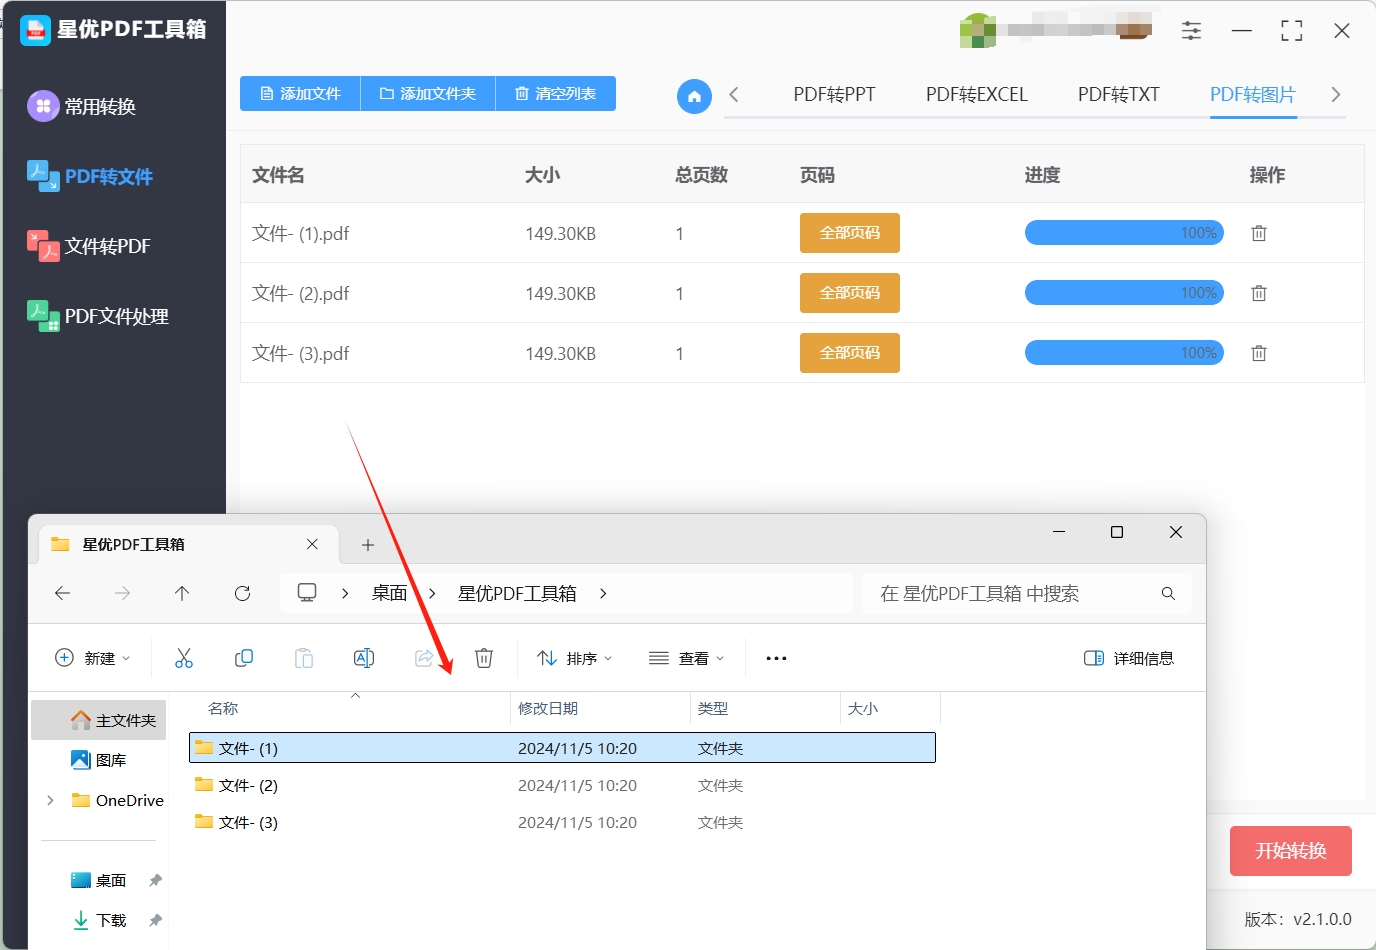The image size is (1376, 950).
Task: Click the 开始转换 button
Action: pos(1291,851)
